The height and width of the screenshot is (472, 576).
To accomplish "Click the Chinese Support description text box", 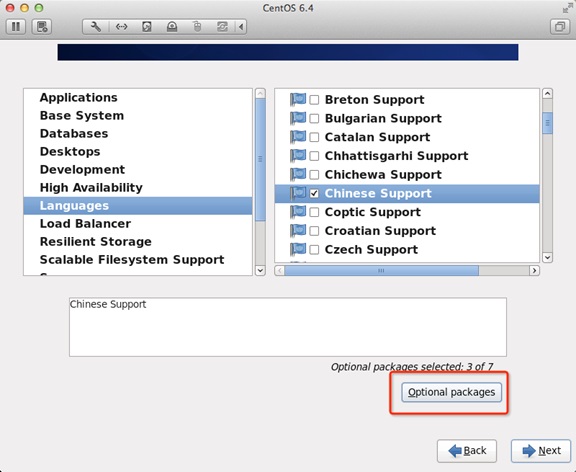I will [288, 327].
